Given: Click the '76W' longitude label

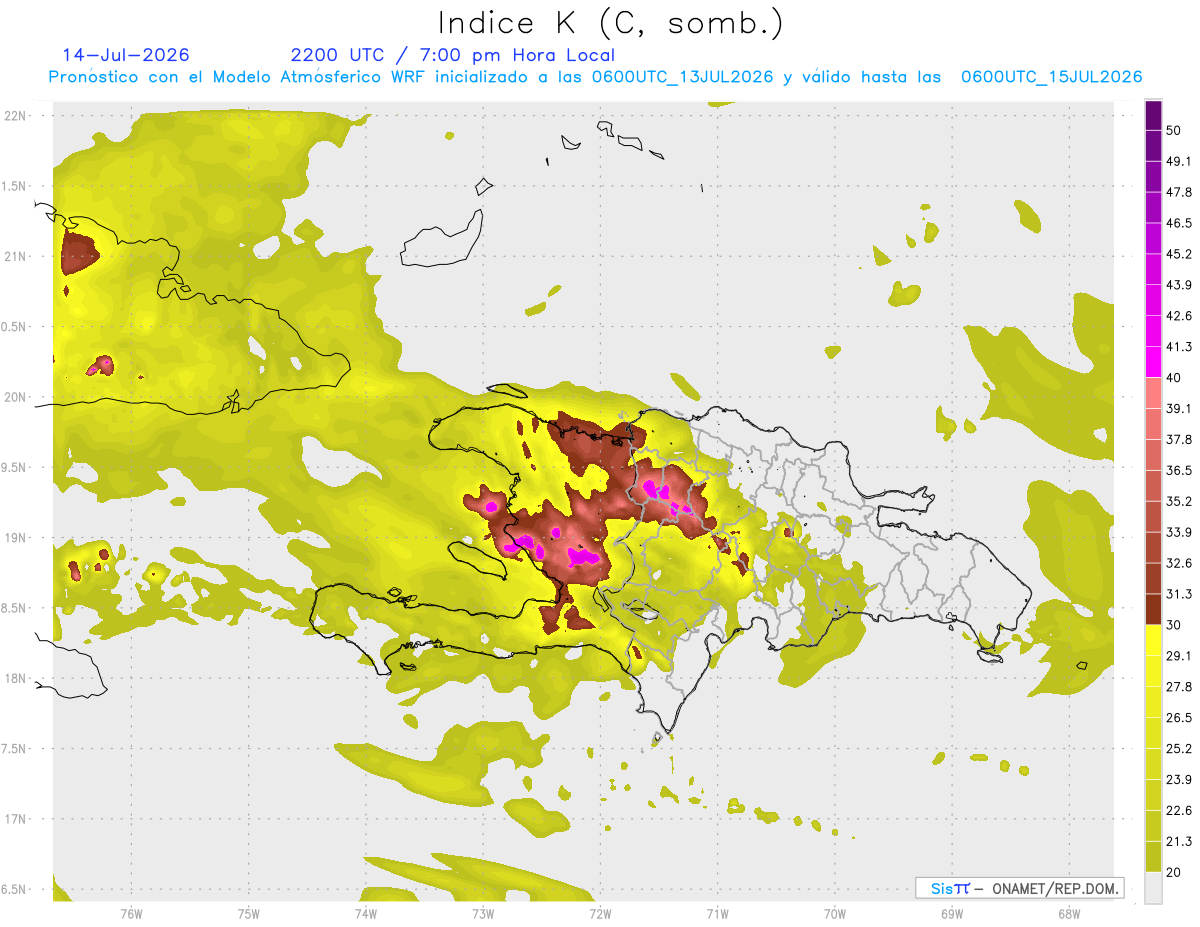Looking at the screenshot, I should [131, 913].
